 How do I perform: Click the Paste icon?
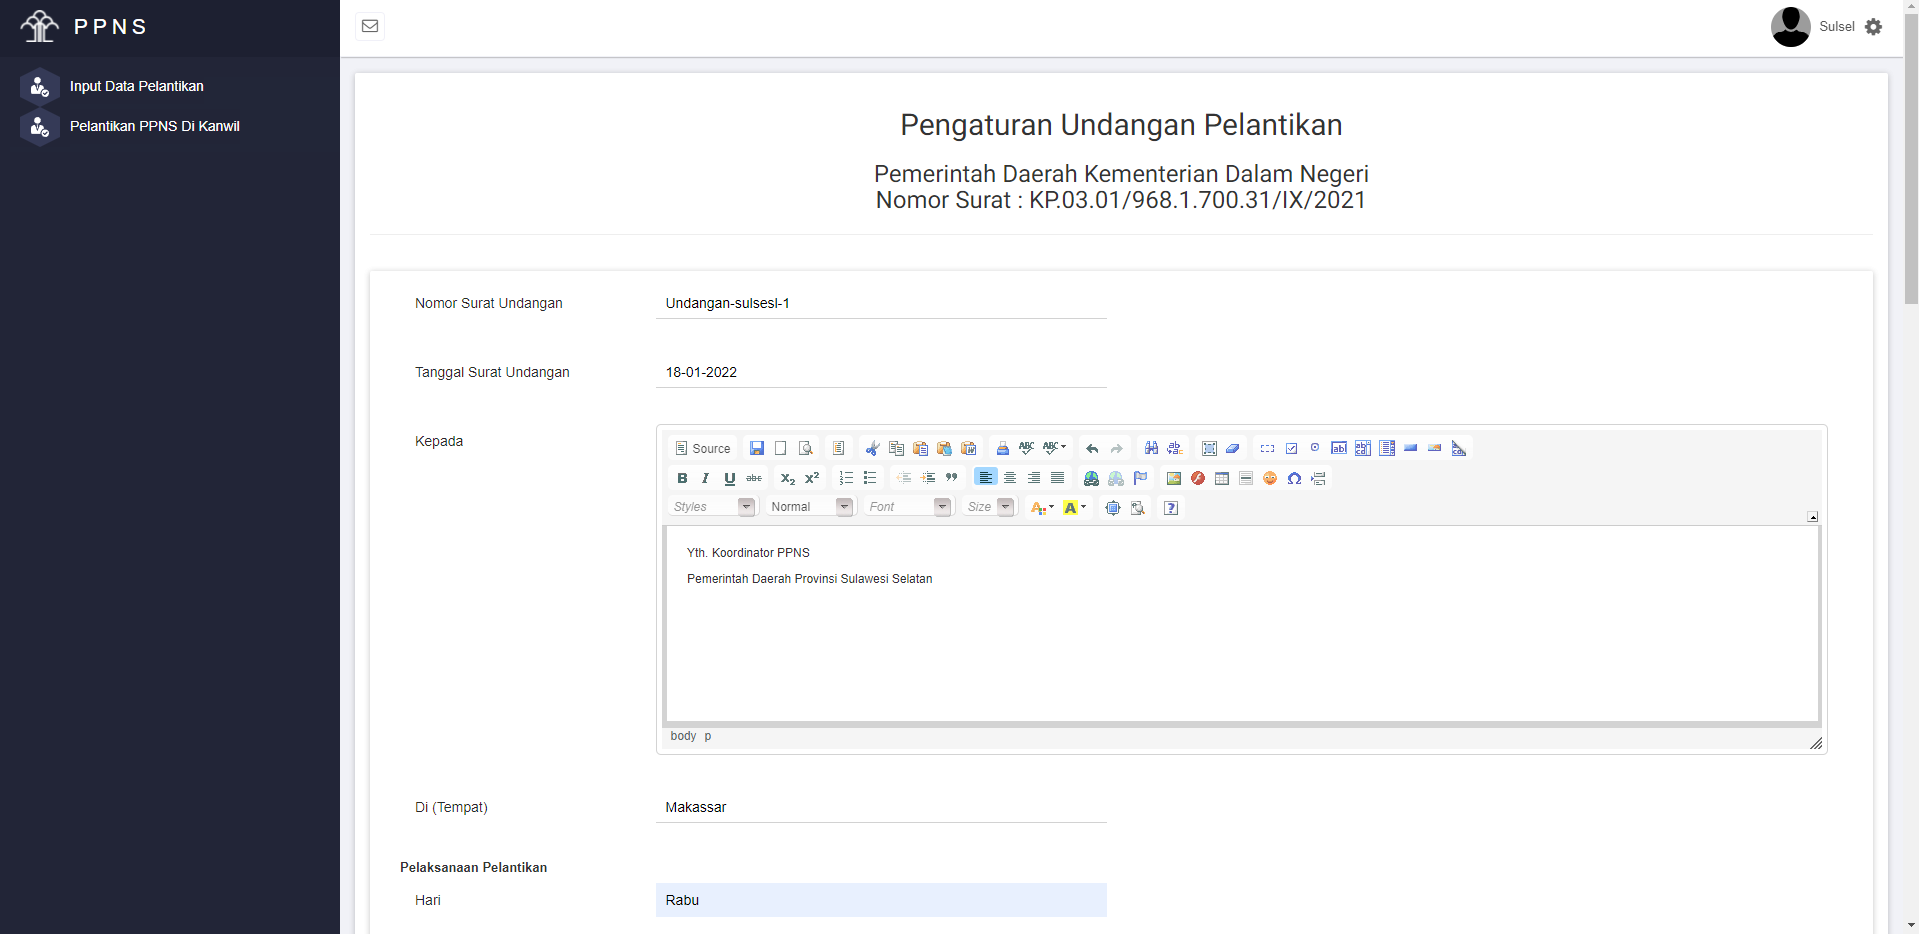tap(921, 448)
